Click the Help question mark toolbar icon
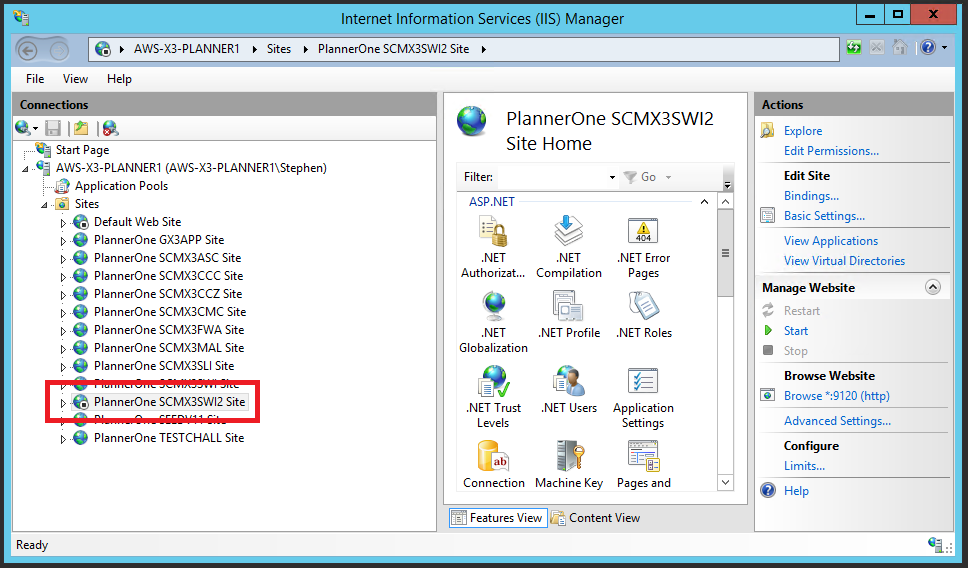 928,48
